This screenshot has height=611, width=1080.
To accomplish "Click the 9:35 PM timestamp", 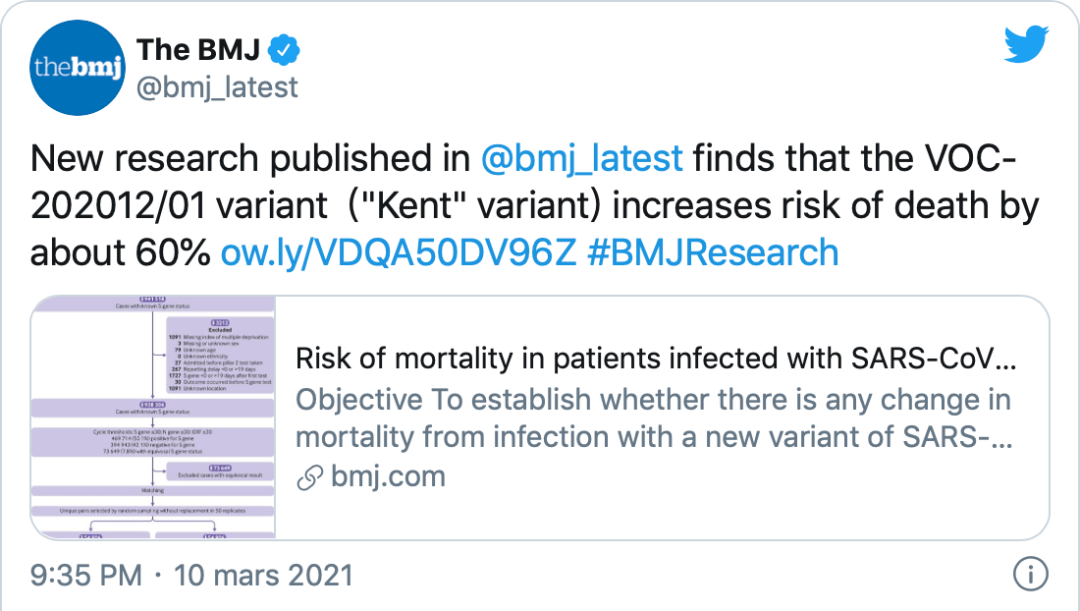I will click(x=87, y=575).
